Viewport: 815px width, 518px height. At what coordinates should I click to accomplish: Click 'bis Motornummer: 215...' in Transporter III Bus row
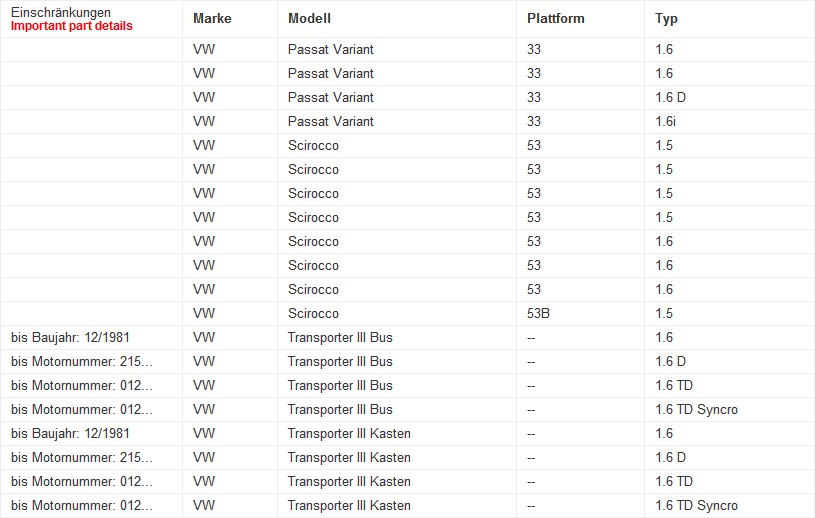pos(81,361)
